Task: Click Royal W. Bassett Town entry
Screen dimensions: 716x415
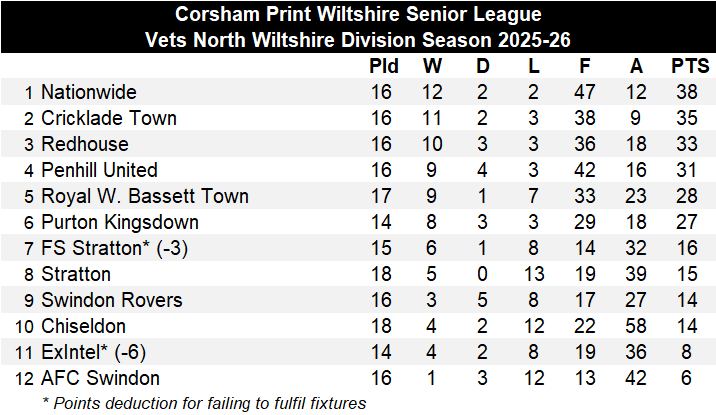Action: point(144,196)
